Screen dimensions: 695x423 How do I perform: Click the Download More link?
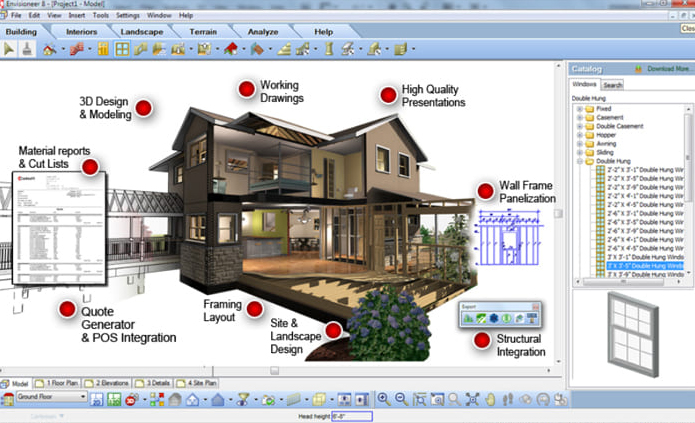[x=668, y=69]
